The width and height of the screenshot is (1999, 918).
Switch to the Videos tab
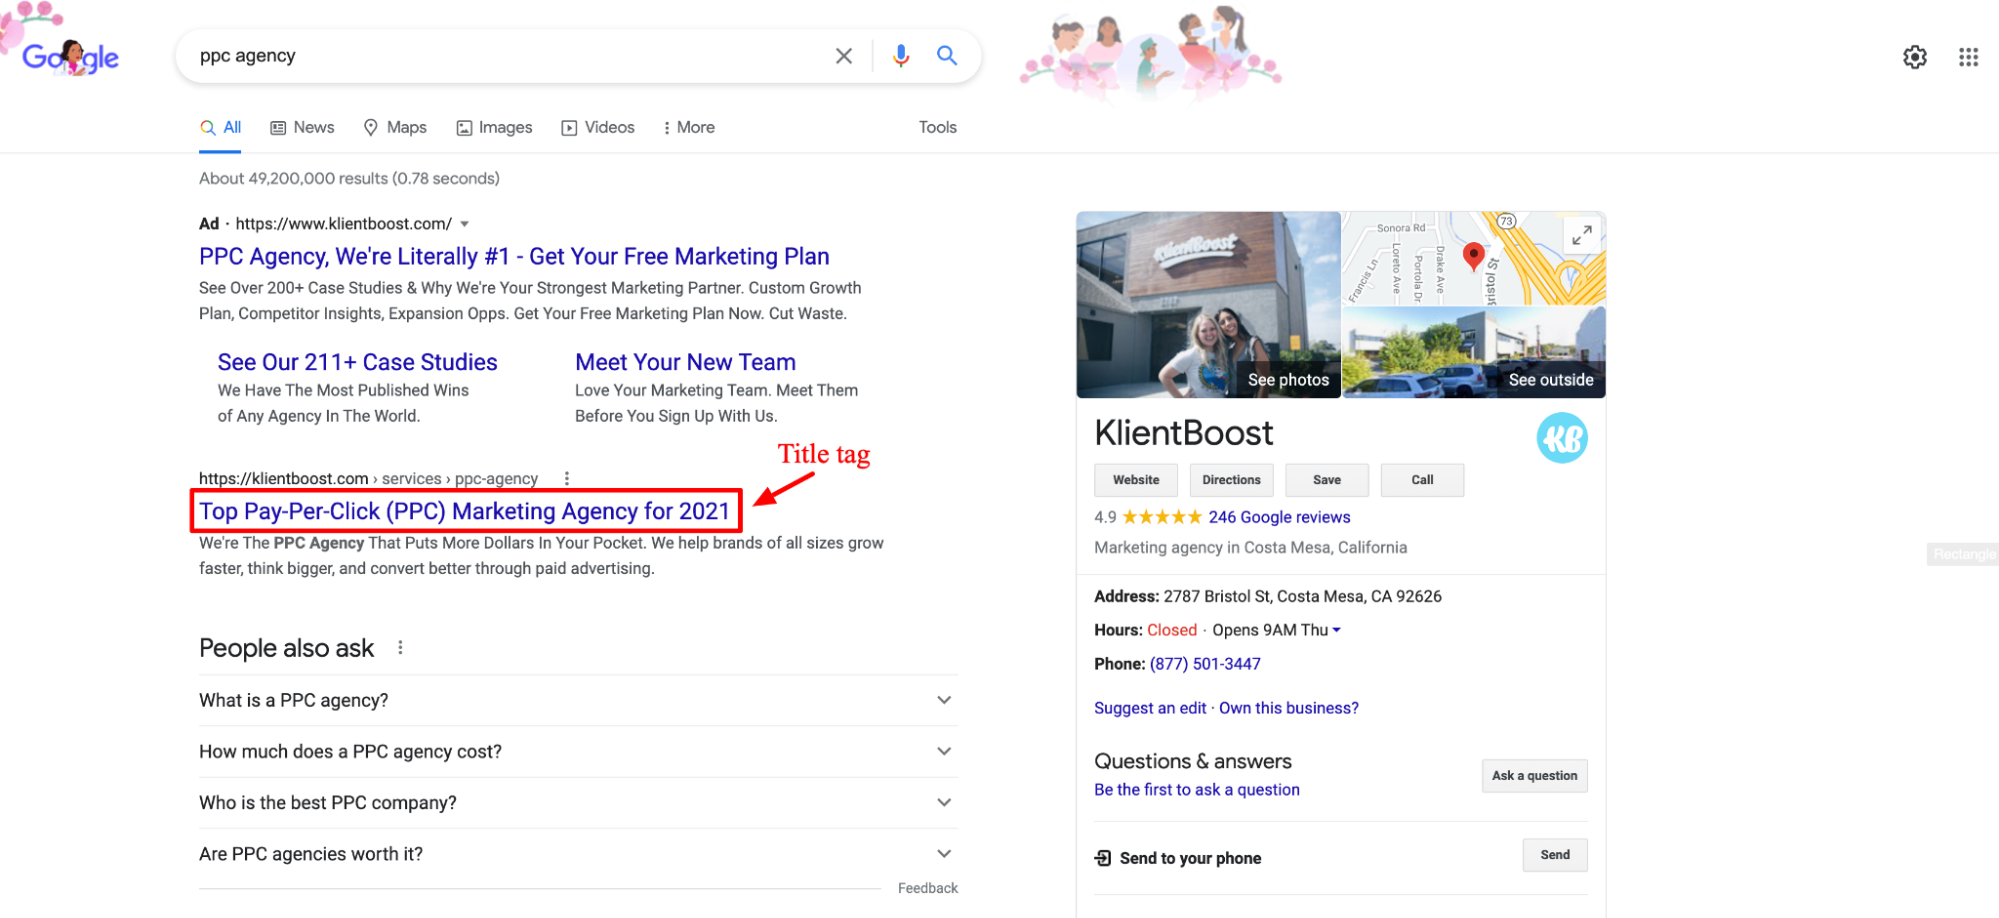pyautogui.click(x=598, y=128)
